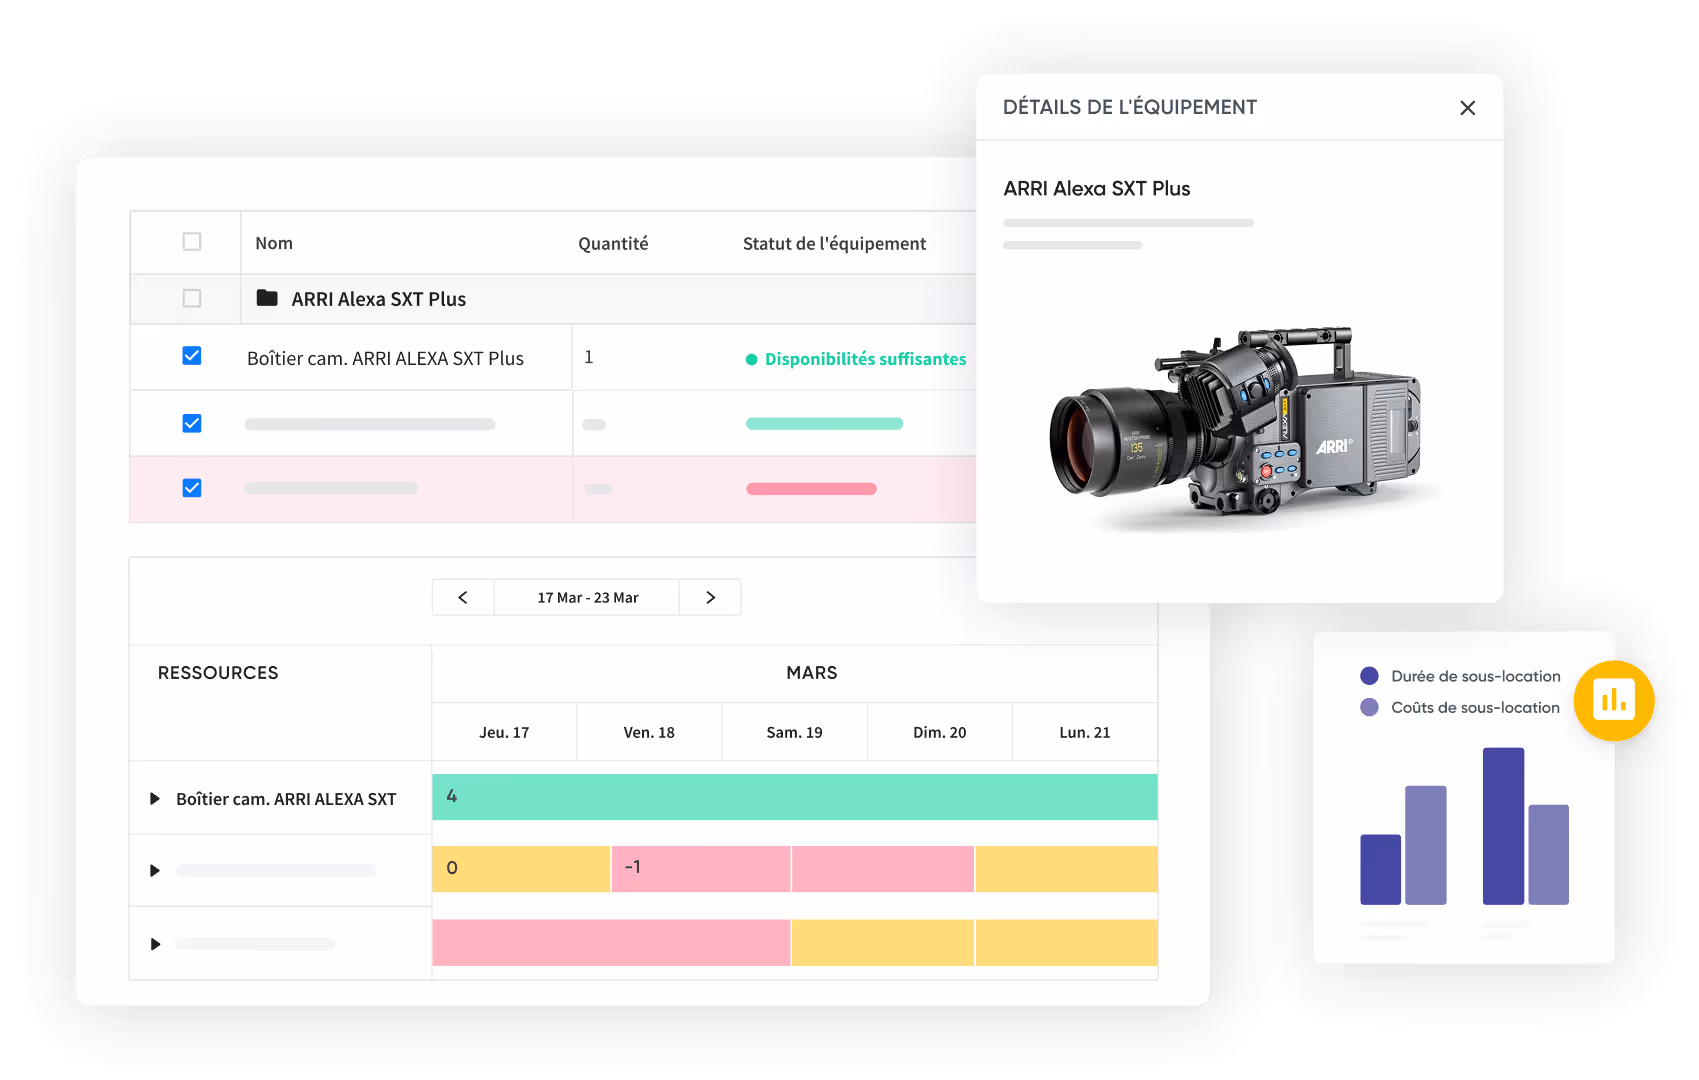Click the RESSOURCES heading

click(x=218, y=673)
